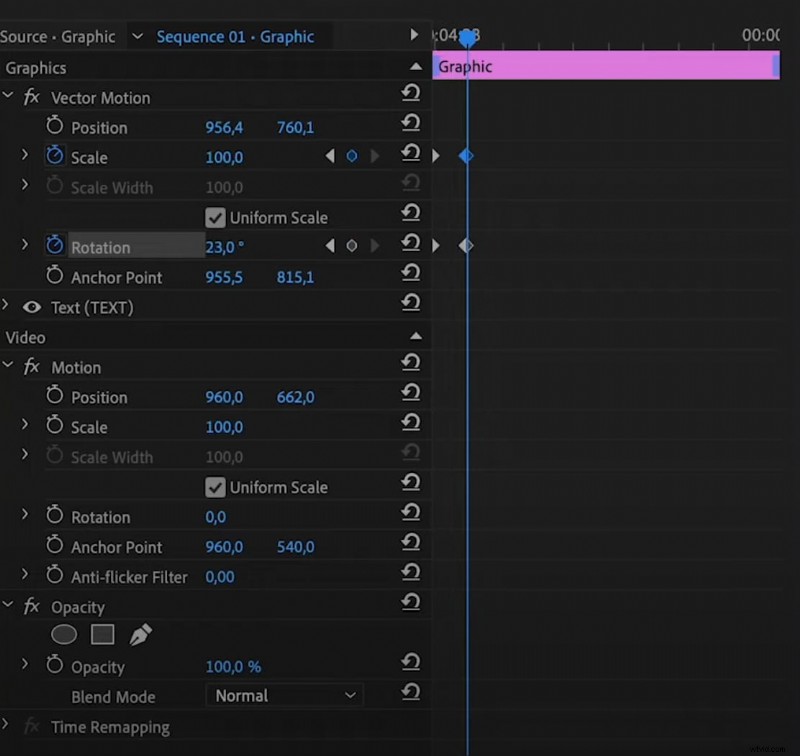This screenshot has width=800, height=756.
Task: Create a rectangle mask on Opacity
Action: click(x=100, y=634)
